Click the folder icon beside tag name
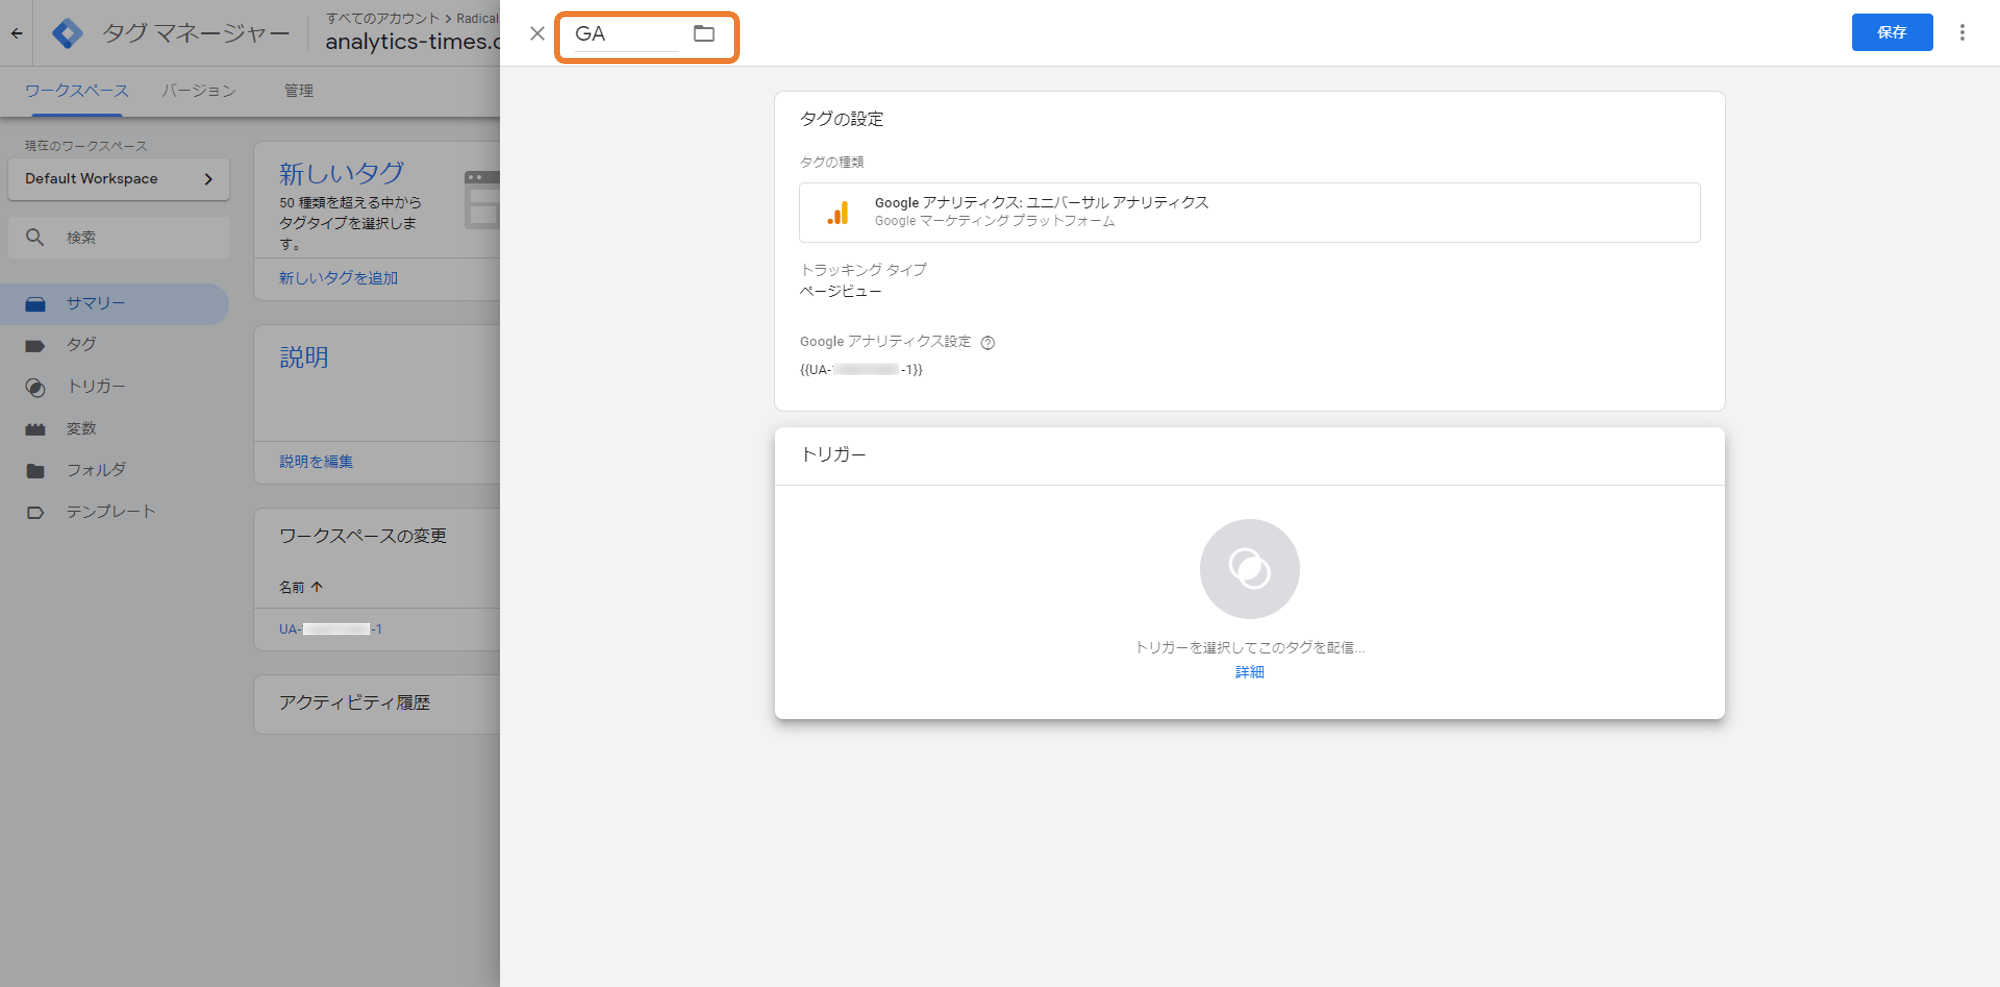The image size is (2000, 987). 704,34
